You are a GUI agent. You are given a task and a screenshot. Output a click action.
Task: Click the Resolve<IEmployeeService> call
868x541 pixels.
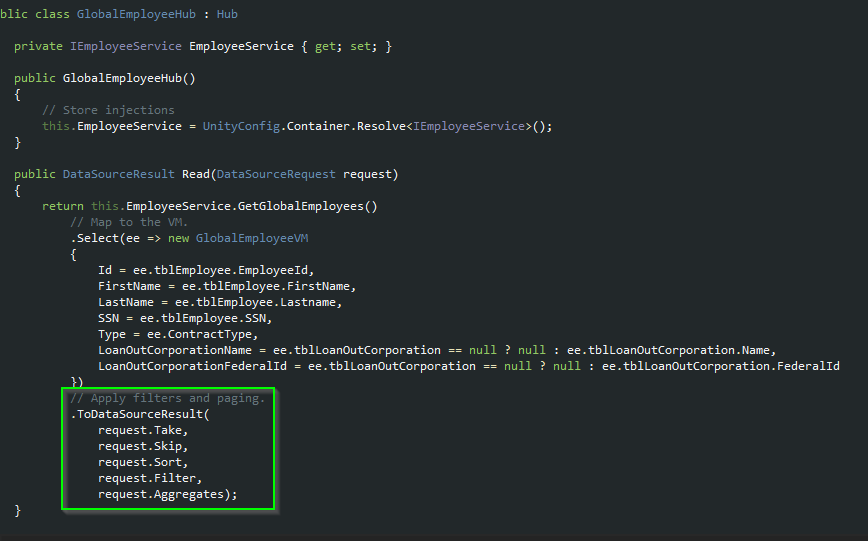[x=454, y=126]
